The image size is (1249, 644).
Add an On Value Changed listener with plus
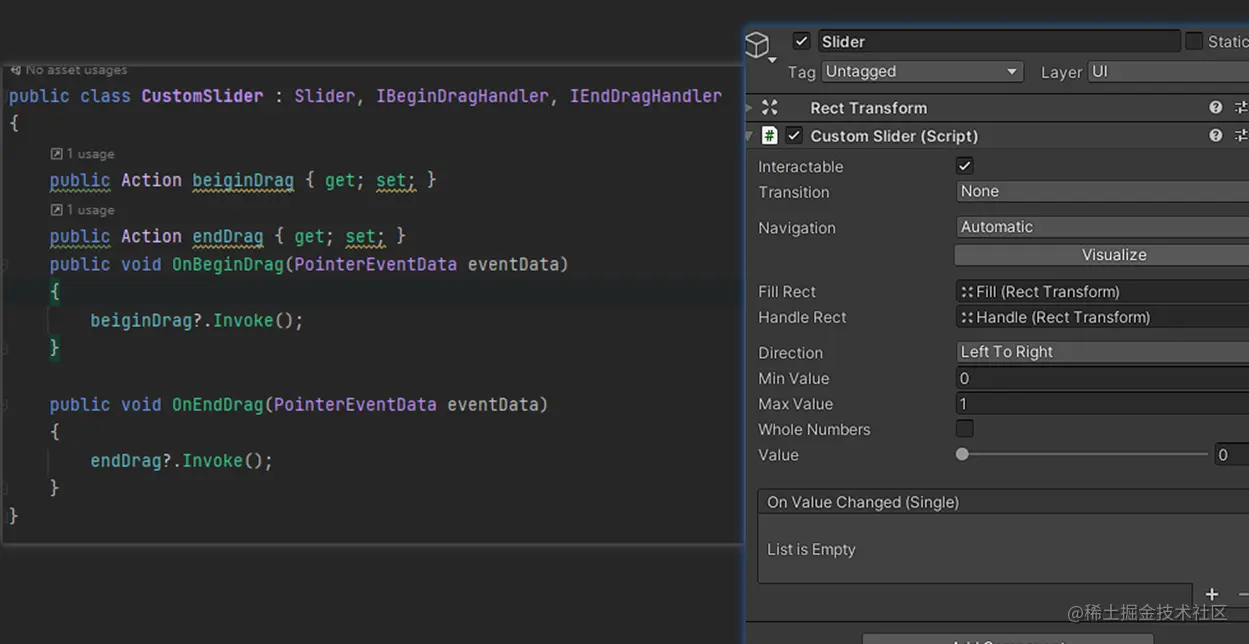coord(1212,594)
